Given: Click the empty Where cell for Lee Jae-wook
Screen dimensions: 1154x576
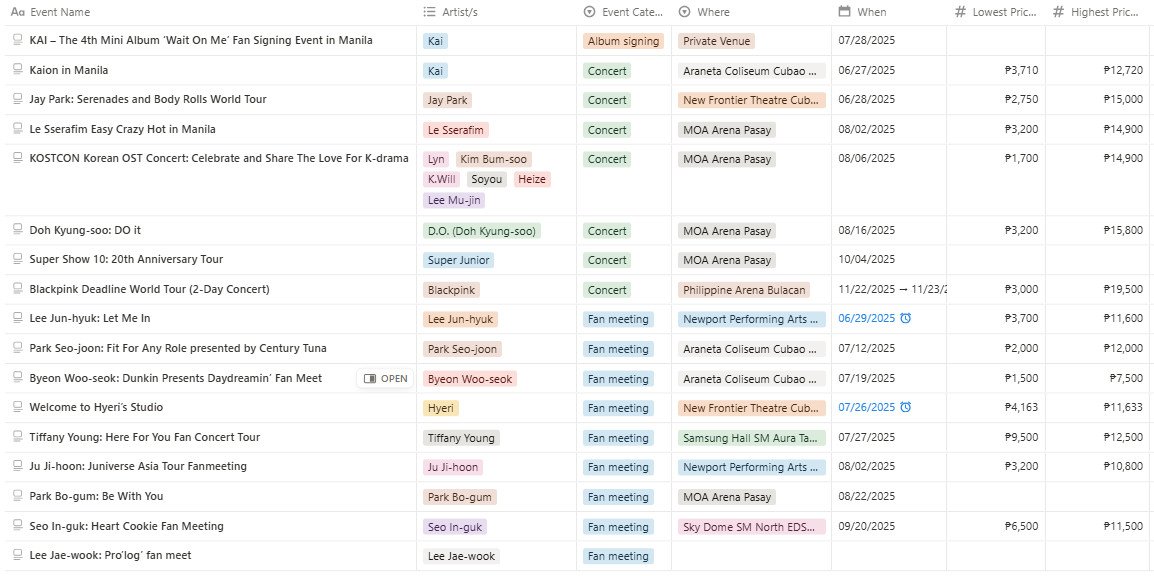Looking at the screenshot, I should pos(751,556).
